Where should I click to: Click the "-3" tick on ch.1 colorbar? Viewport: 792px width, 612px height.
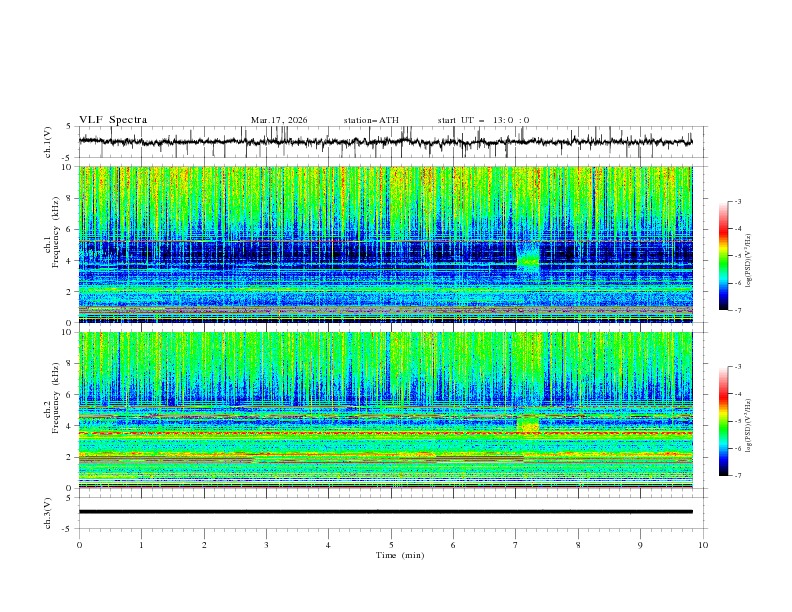click(x=737, y=201)
